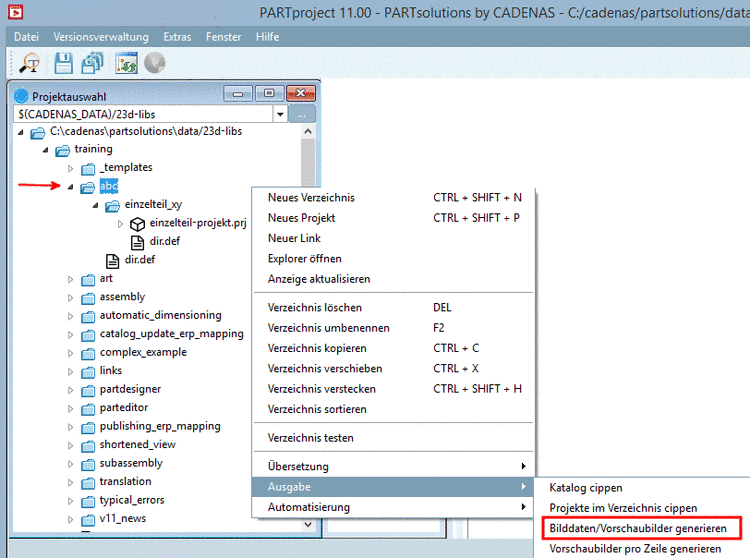Click the gray globe toolbar icon
This screenshot has height=558, width=750.
point(154,63)
